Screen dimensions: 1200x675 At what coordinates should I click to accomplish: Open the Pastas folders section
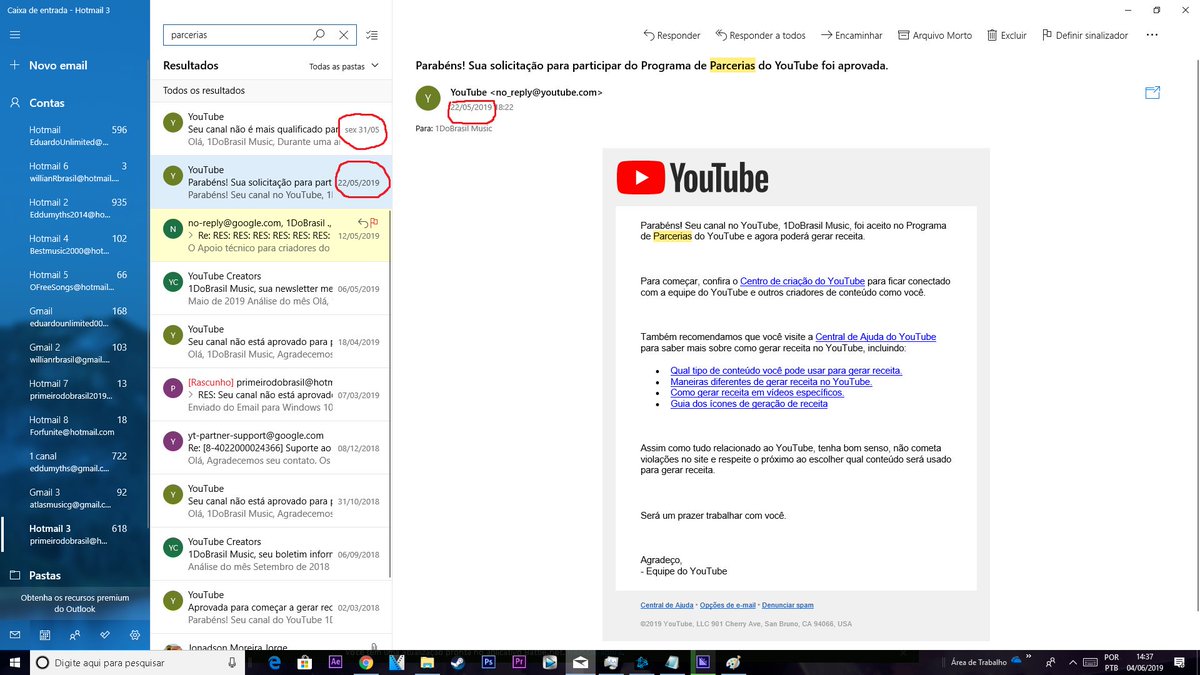[75, 576]
